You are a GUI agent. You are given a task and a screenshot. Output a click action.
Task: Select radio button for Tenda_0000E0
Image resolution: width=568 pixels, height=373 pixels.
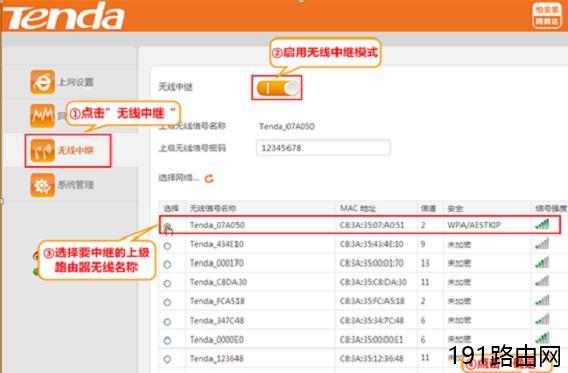click(x=167, y=340)
